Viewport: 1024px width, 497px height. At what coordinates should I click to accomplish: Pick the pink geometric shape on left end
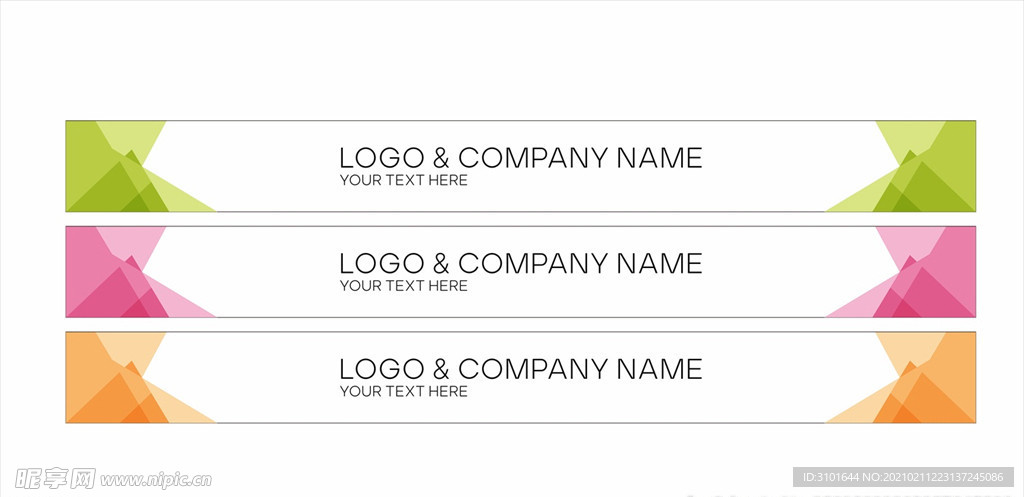tap(110, 272)
